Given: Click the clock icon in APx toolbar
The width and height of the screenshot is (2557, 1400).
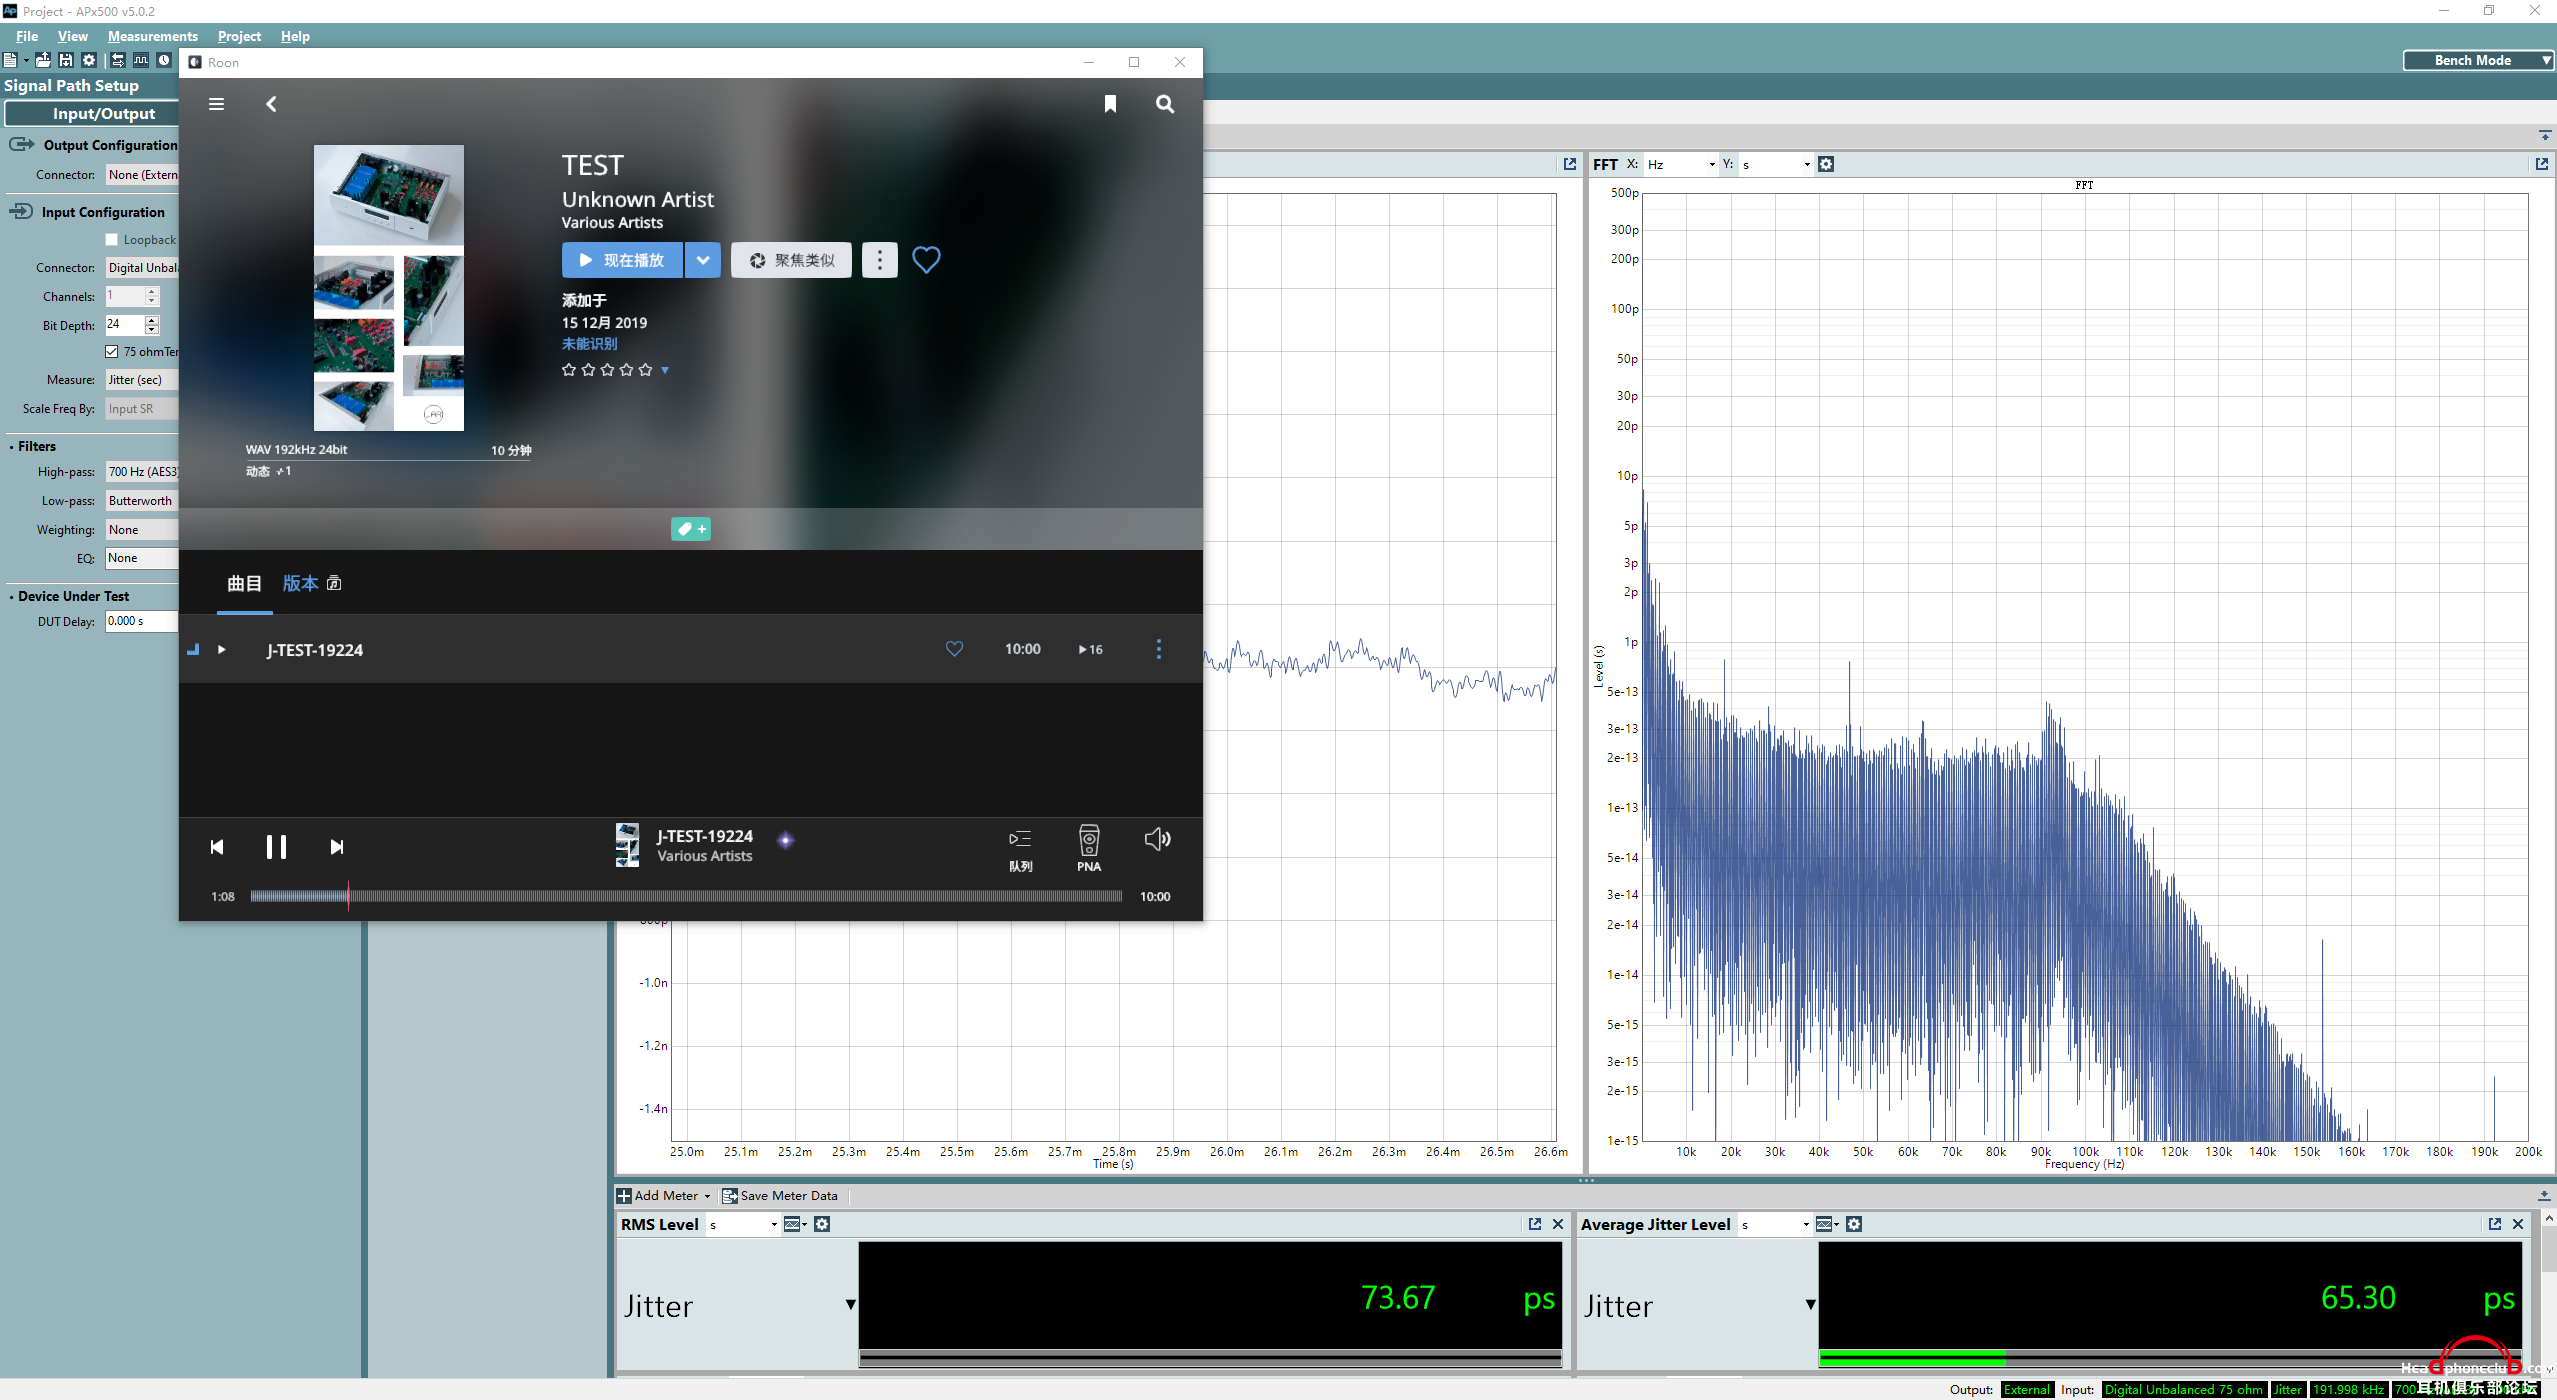Looking at the screenshot, I should click(164, 60).
